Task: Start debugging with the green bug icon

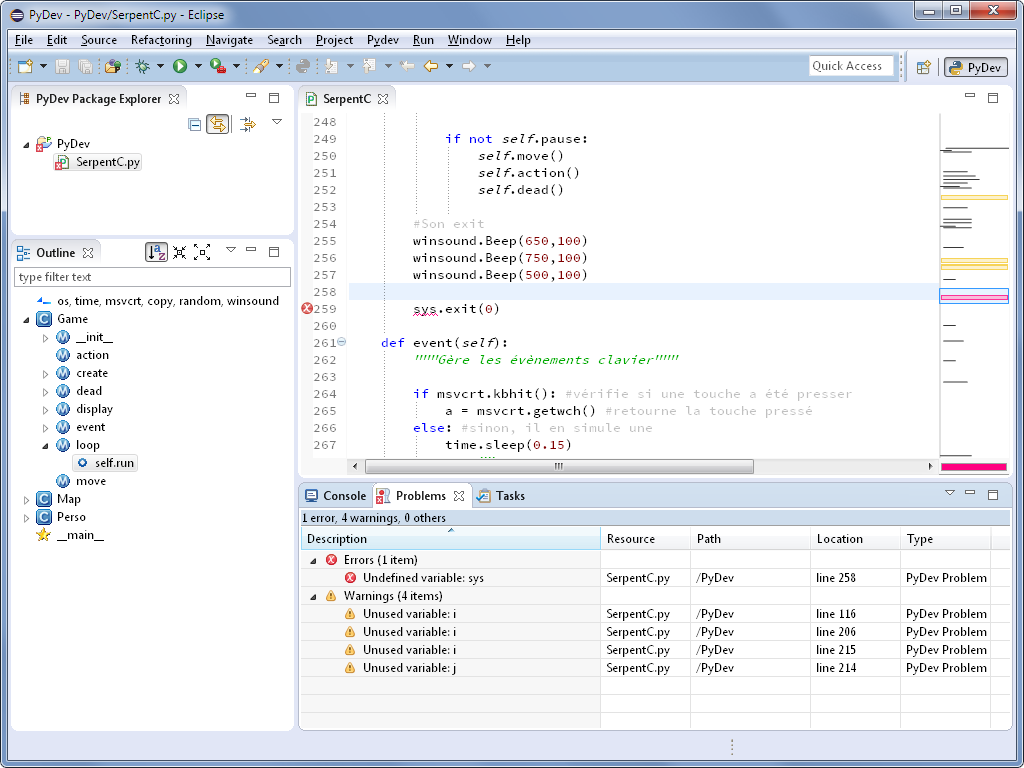Action: tap(142, 66)
